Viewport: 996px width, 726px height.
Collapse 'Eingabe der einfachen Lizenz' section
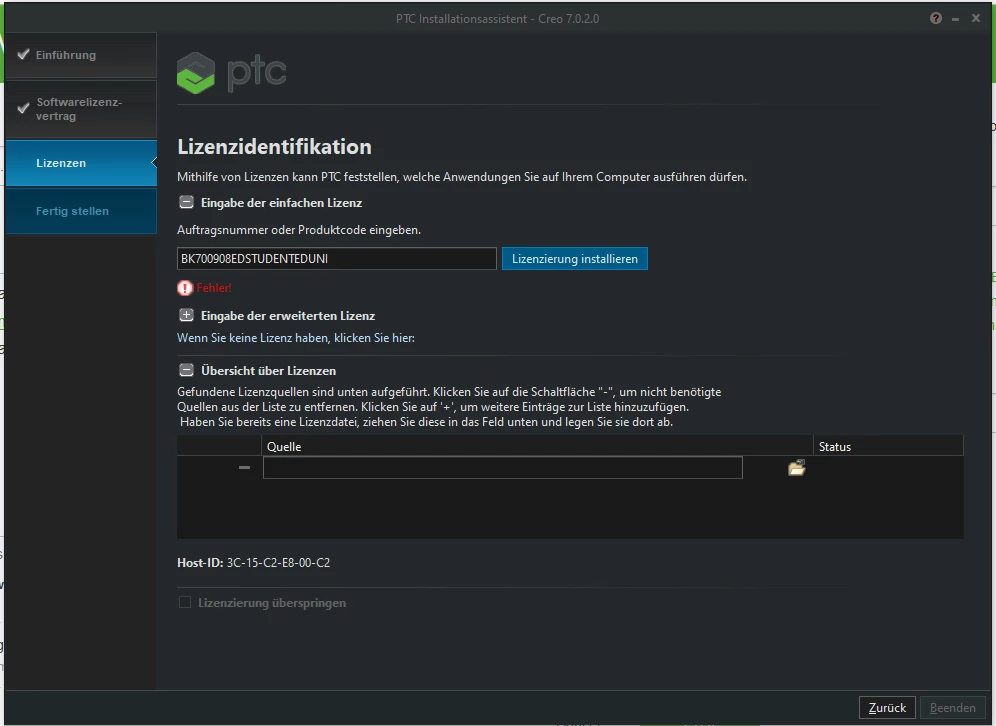[186, 203]
